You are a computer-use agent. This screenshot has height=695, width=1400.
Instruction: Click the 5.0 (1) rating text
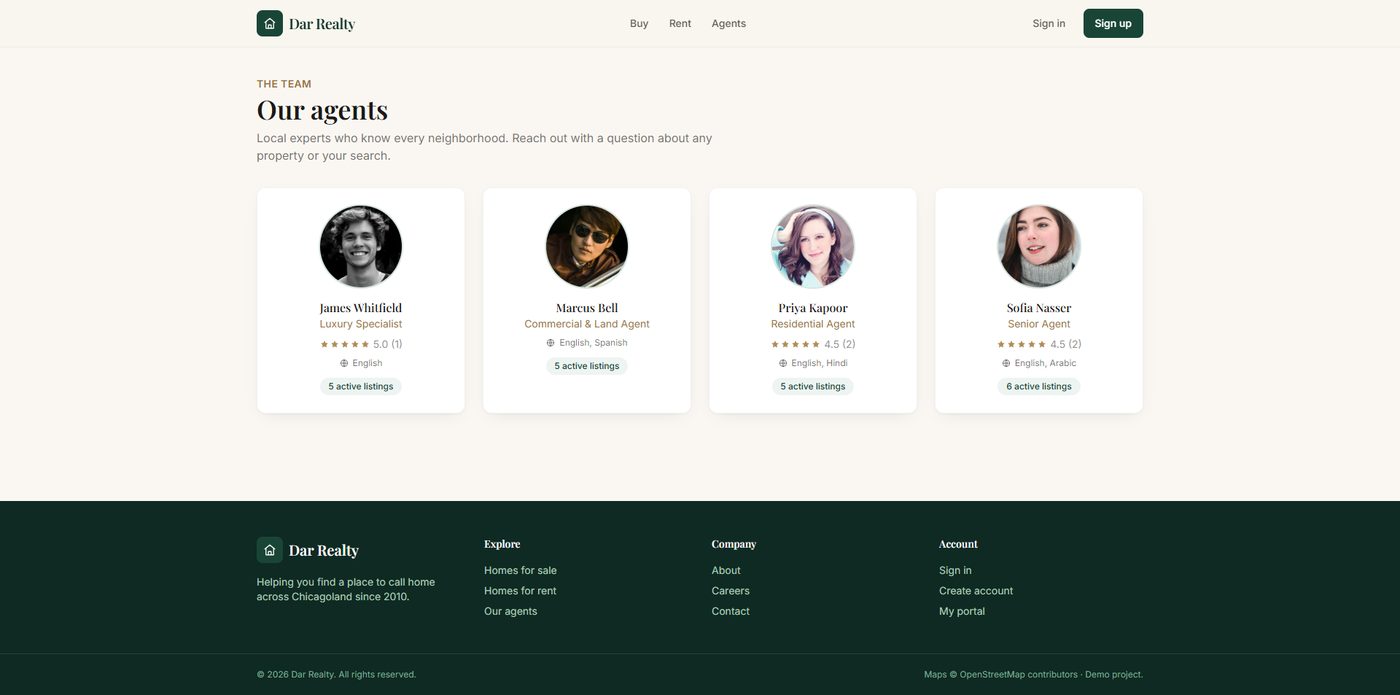click(x=388, y=344)
